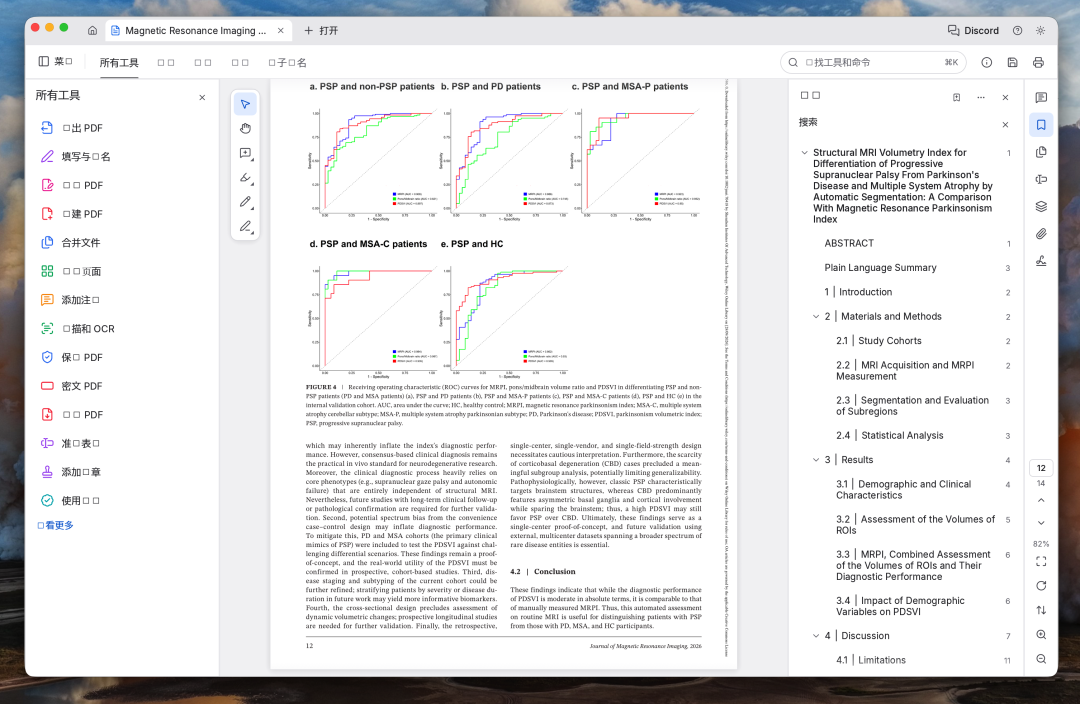Jump to 1 Introduction bookmark

click(x=858, y=292)
